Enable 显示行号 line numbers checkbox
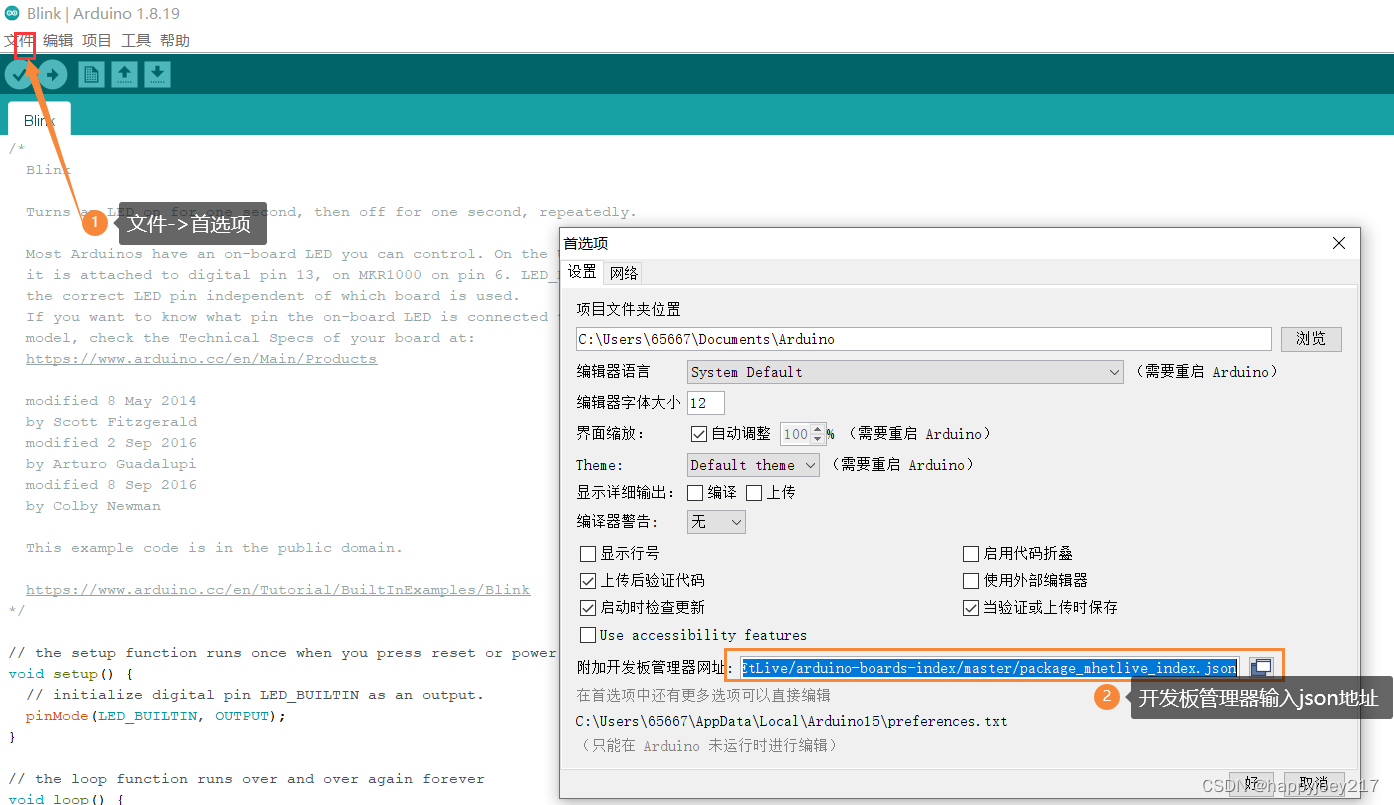Screen dimensions: 1394x805 (588, 553)
